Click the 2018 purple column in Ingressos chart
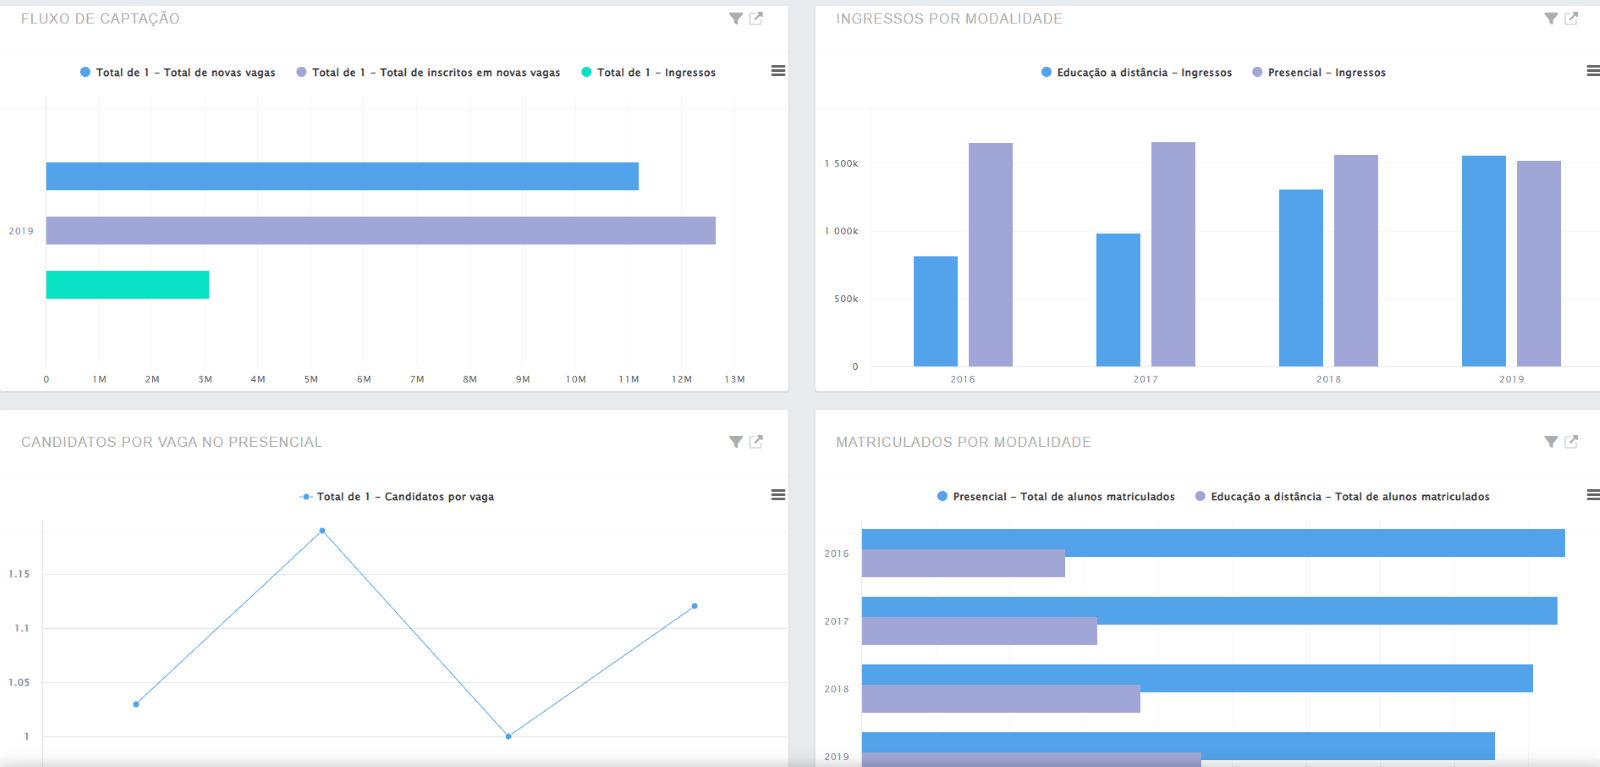 (1356, 260)
